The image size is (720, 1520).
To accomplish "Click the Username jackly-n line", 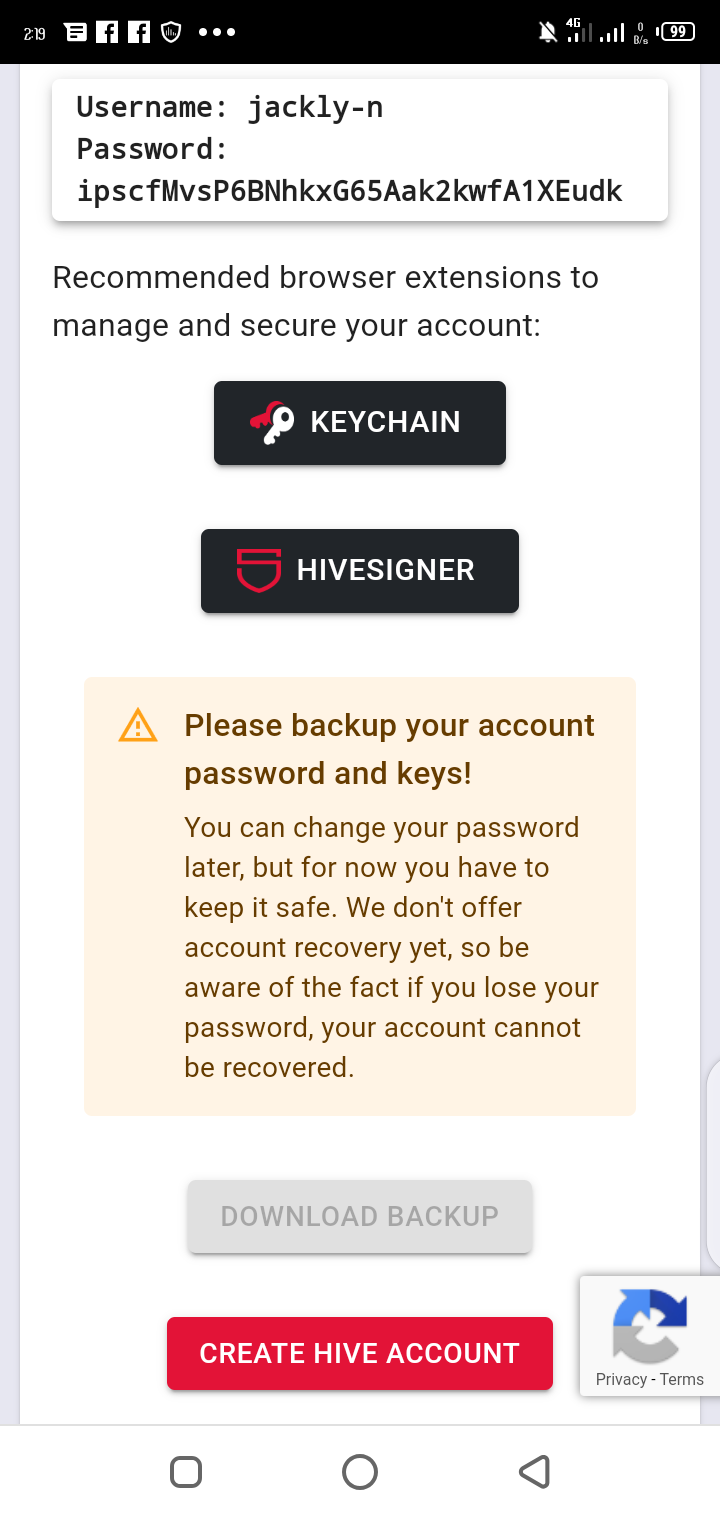I will tap(230, 107).
